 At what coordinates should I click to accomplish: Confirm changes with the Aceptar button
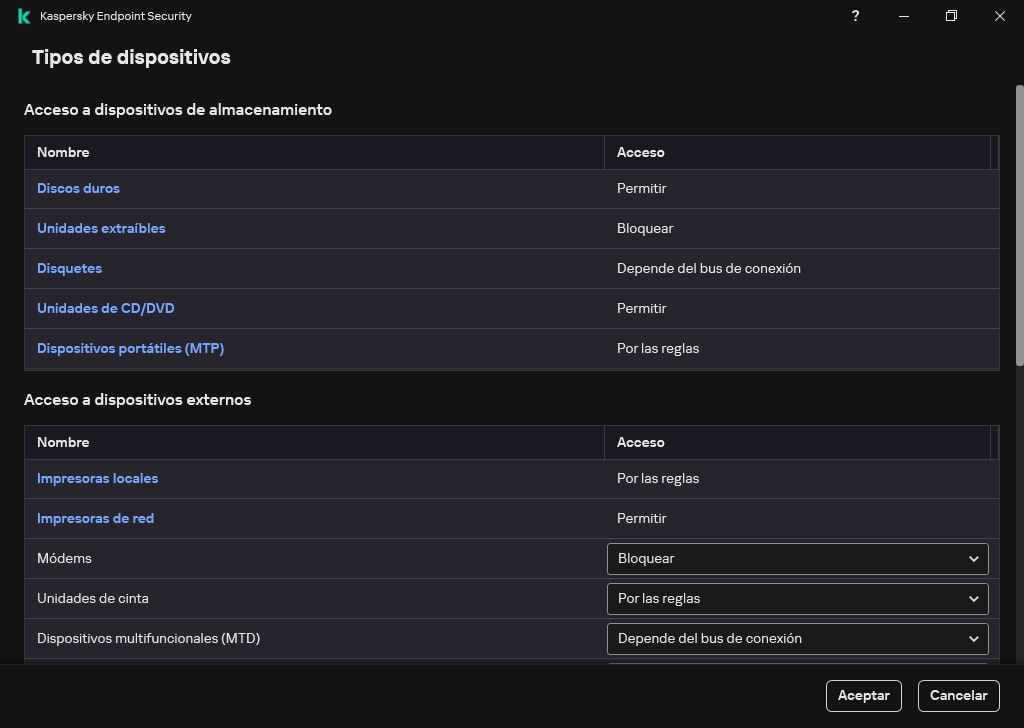[863, 695]
